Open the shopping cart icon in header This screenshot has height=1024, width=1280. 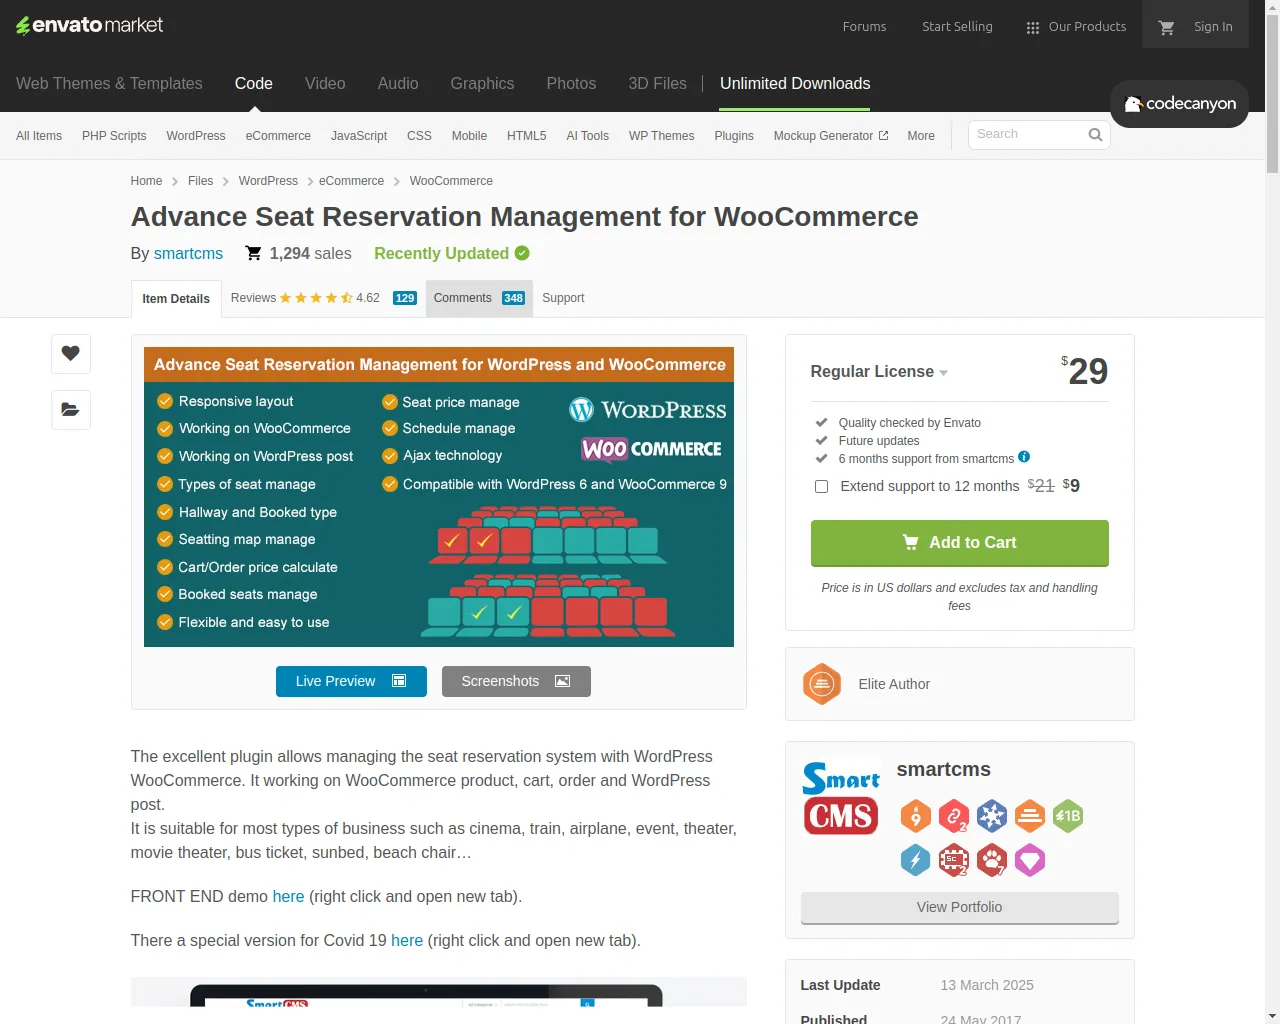coord(1166,27)
